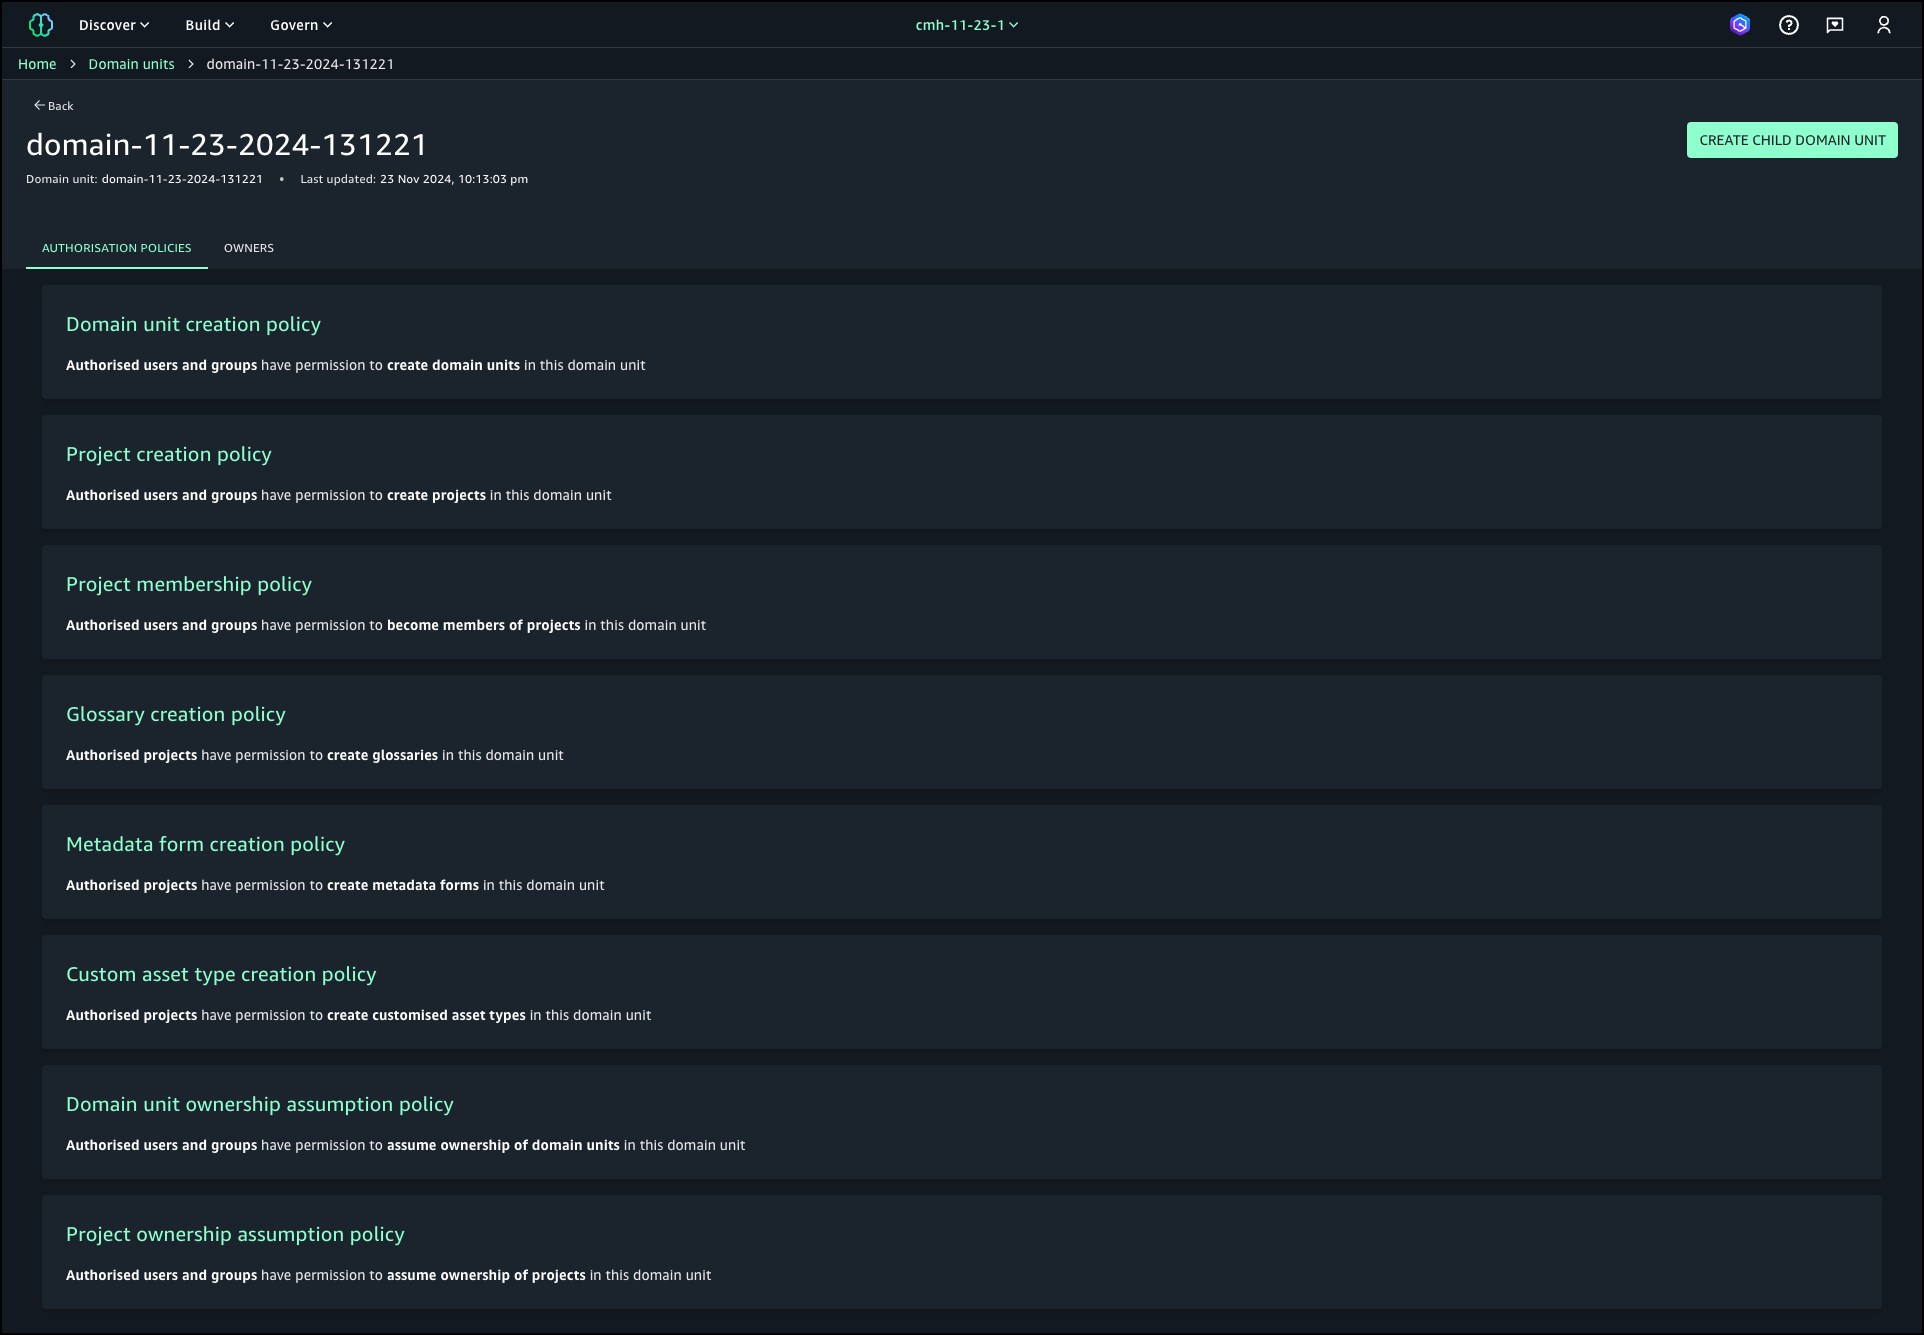Open the help question mark icon
This screenshot has height=1335, width=1924.
pyautogui.click(x=1789, y=25)
